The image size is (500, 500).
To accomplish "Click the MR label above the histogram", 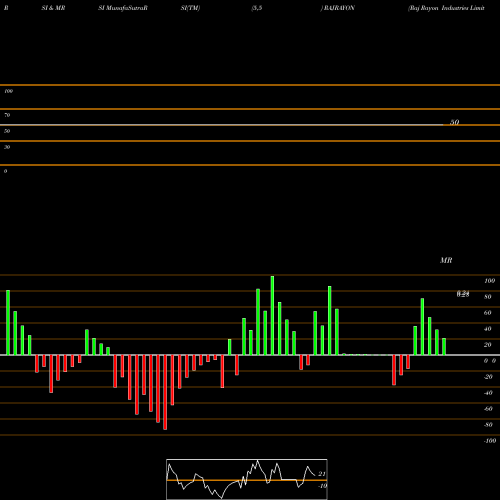I will click(446, 260).
